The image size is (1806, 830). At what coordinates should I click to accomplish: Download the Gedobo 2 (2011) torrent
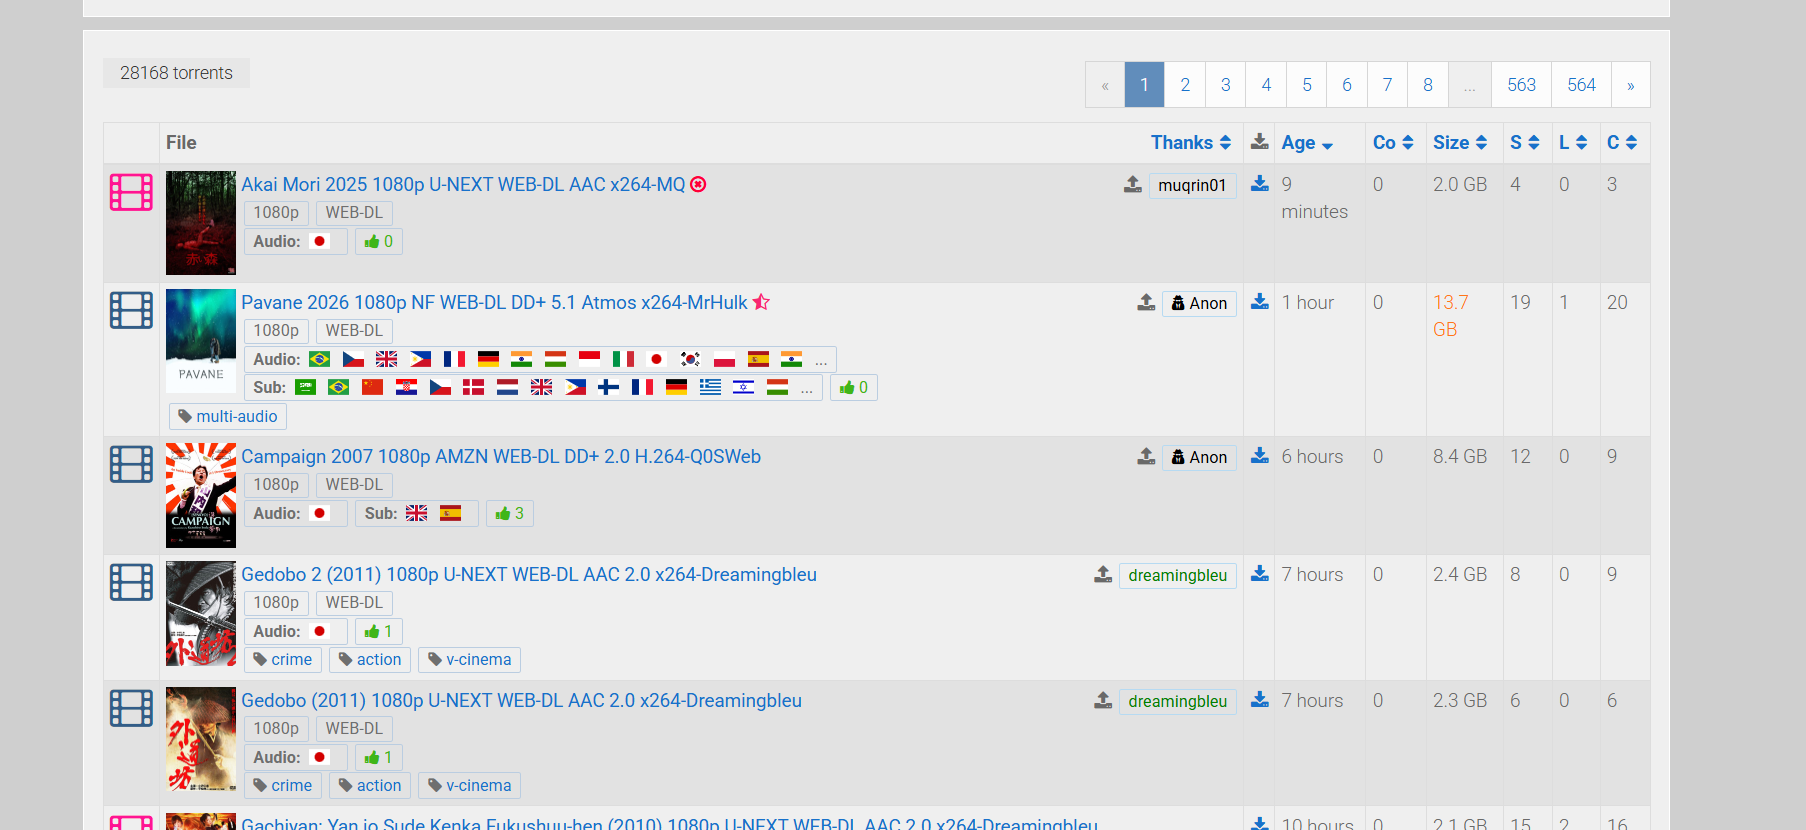coord(1260,574)
